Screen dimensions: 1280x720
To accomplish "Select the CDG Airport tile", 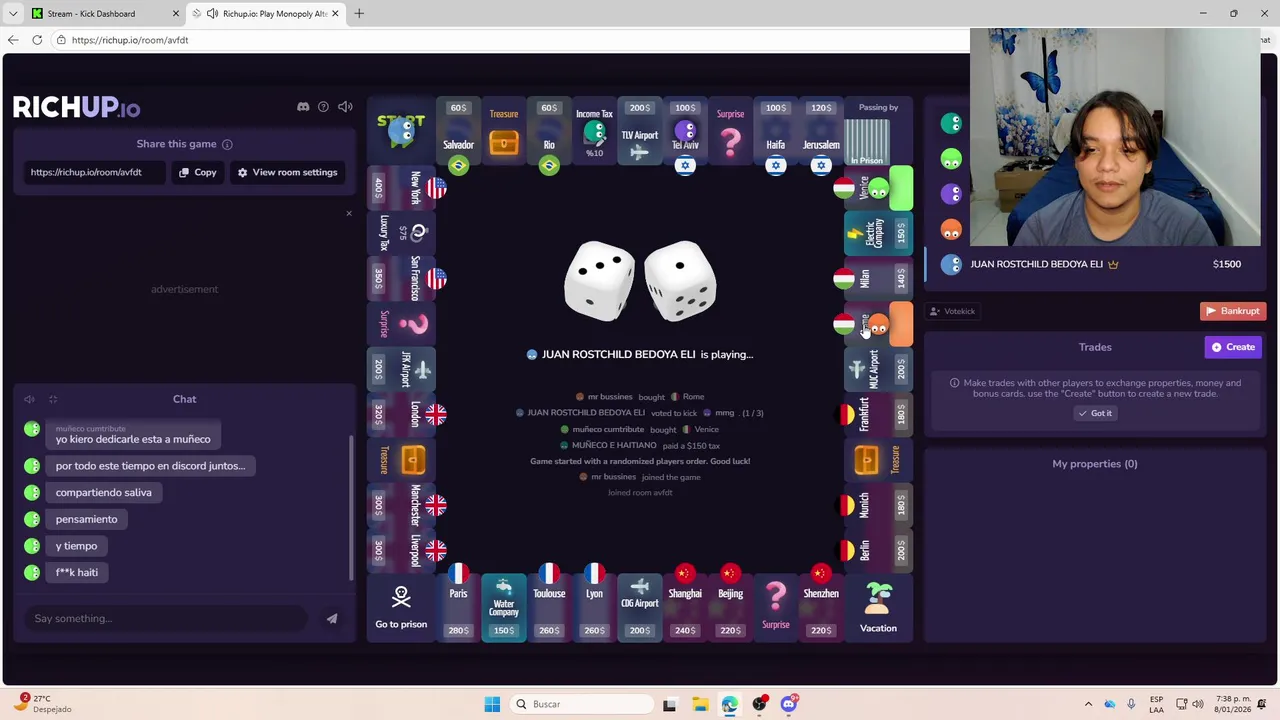I will pyautogui.click(x=640, y=606).
